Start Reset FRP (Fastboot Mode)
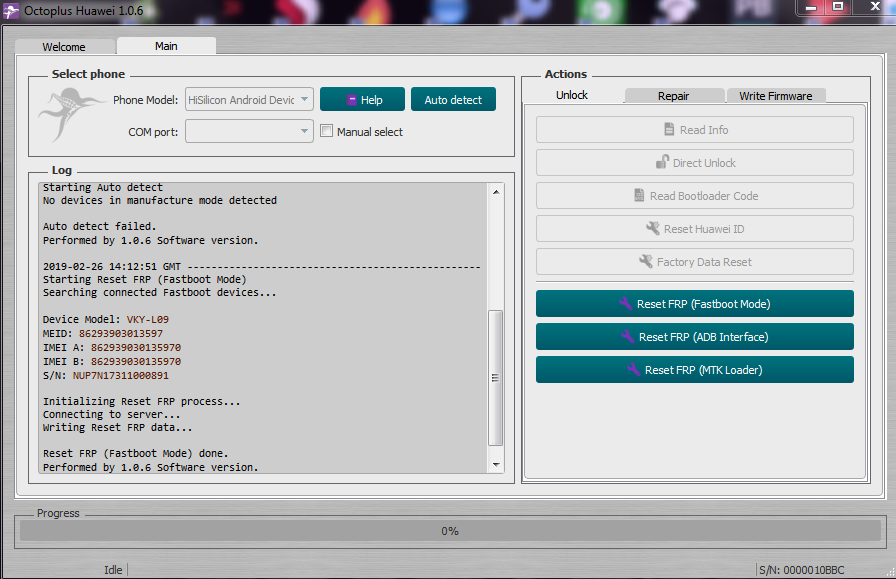Image resolution: width=896 pixels, height=579 pixels. [x=695, y=304]
